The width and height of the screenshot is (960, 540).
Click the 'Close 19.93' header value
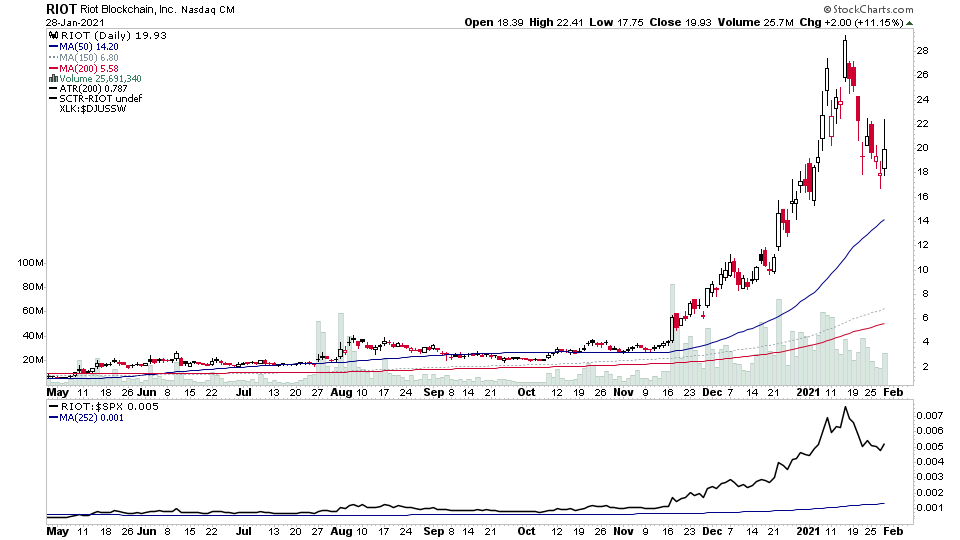(680, 22)
